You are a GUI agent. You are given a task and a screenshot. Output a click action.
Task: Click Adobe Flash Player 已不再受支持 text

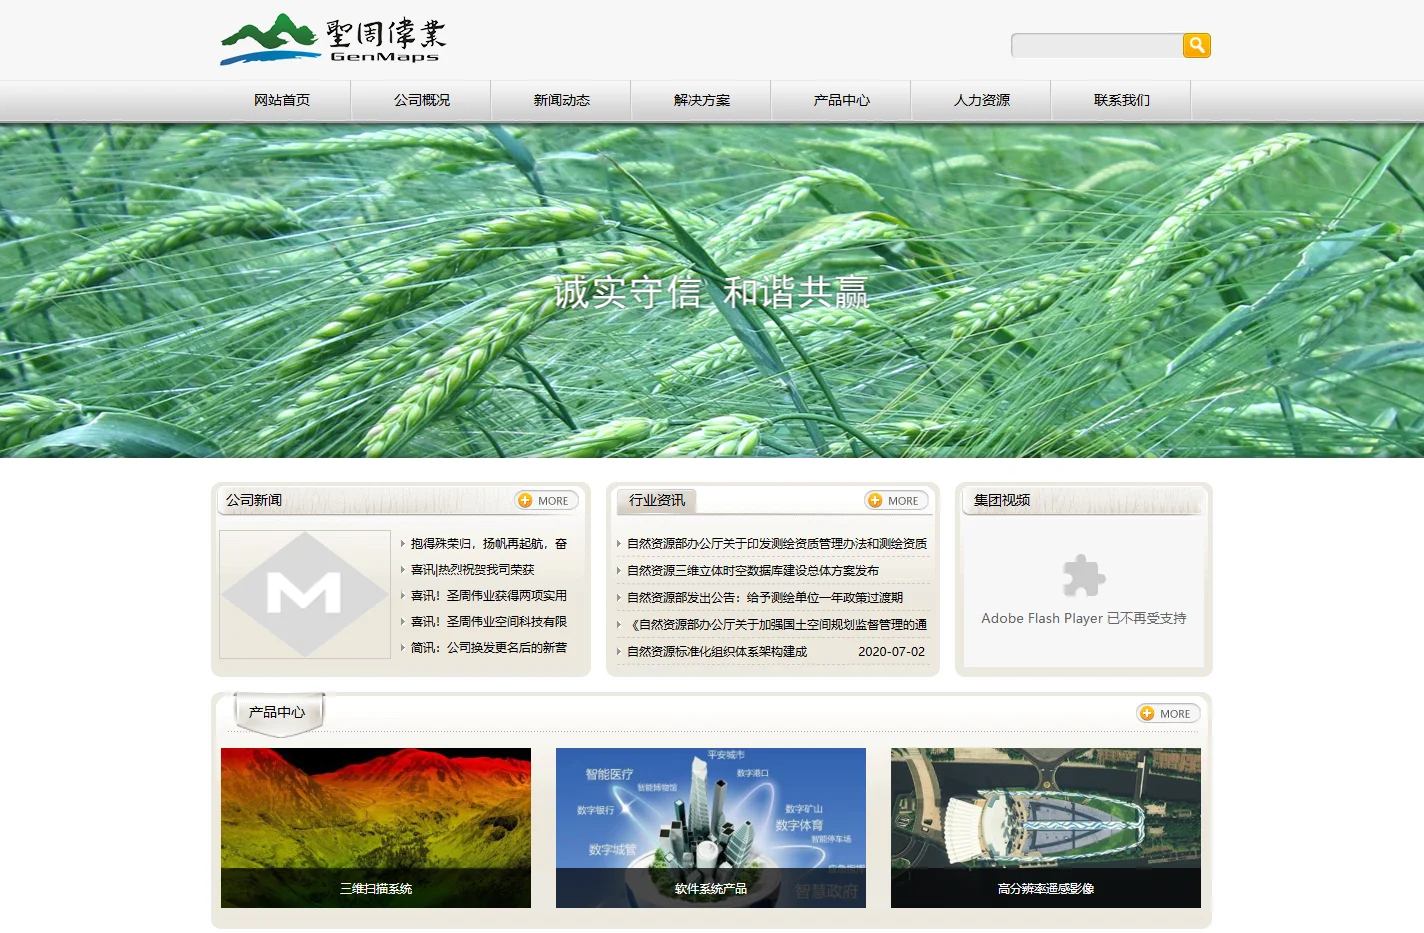(x=1083, y=618)
